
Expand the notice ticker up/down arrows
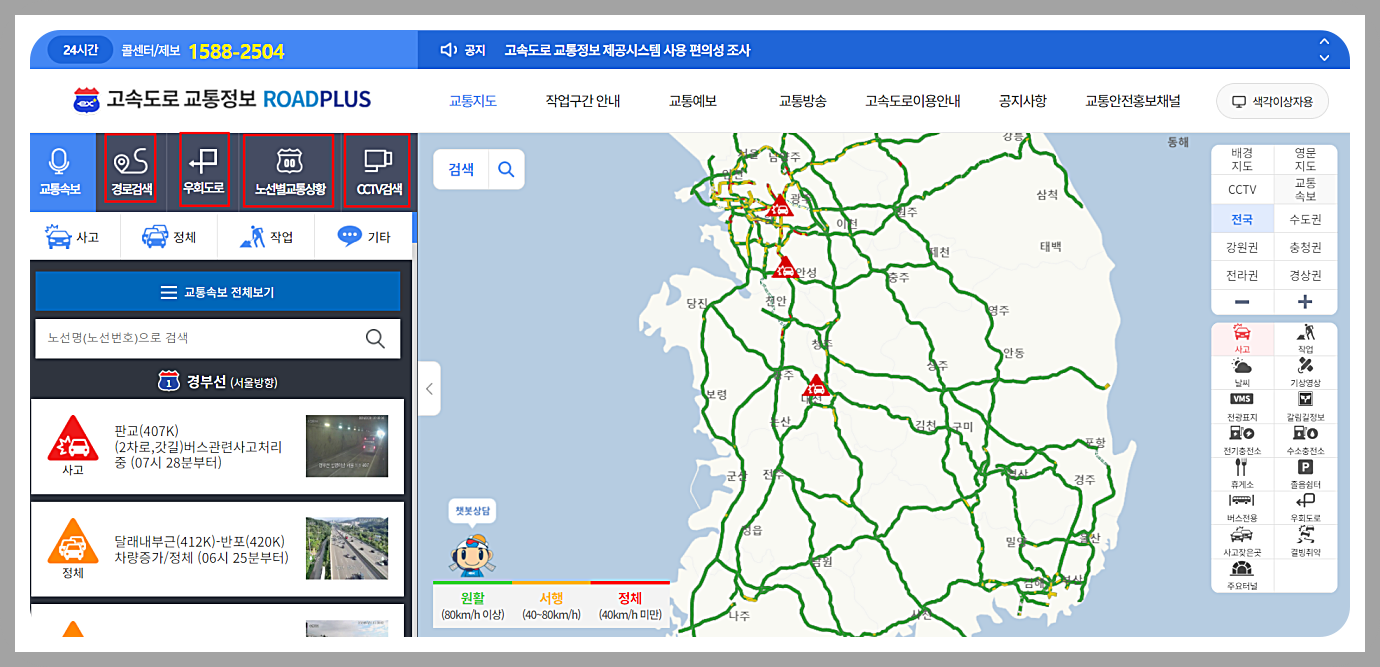[1324, 50]
